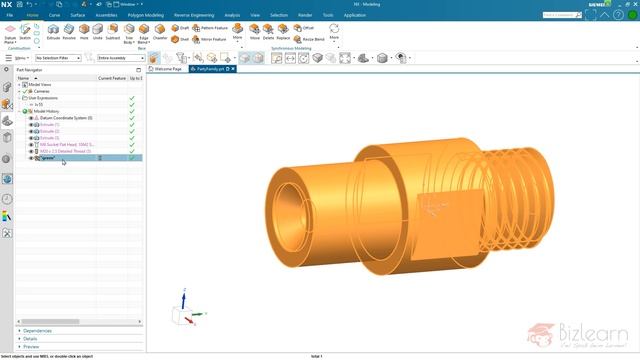Viewport: 640px width, 360px height.
Task: Select Replace Face synchronous tool
Action: [283, 32]
